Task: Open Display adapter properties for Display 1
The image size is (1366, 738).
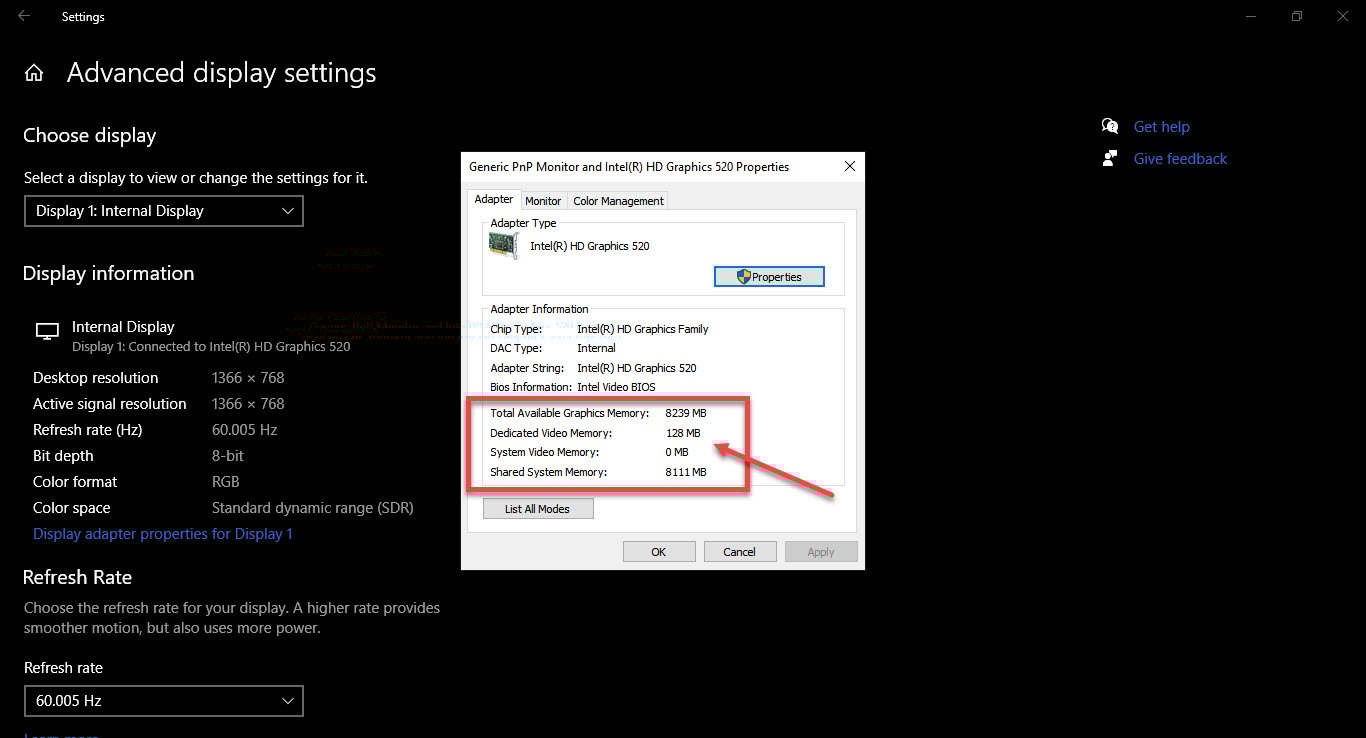Action: click(x=162, y=533)
